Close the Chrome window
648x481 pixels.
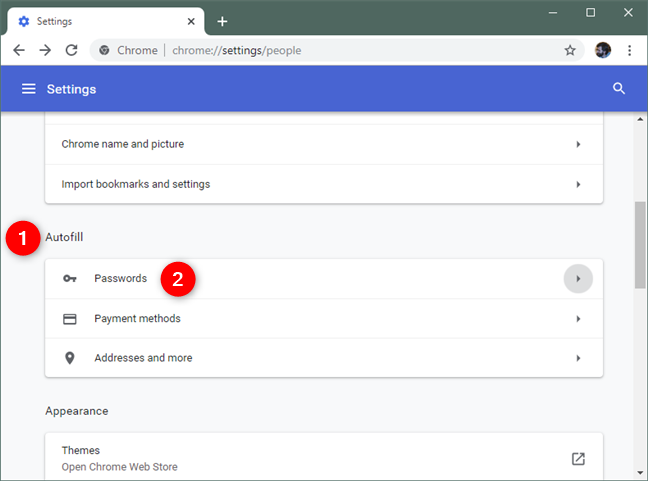coord(628,13)
